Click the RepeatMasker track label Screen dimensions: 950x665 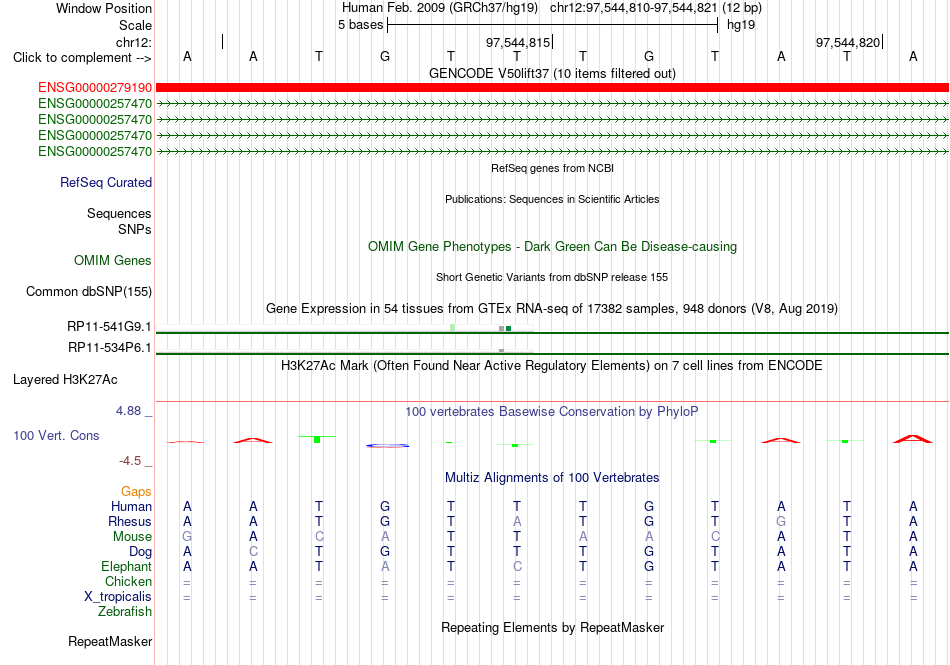110,641
